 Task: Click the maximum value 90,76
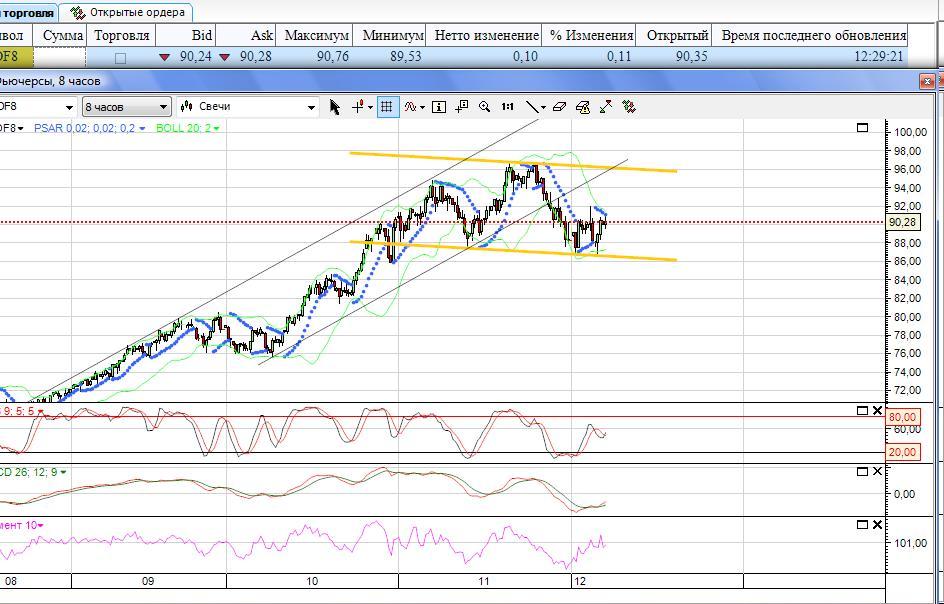click(x=333, y=57)
